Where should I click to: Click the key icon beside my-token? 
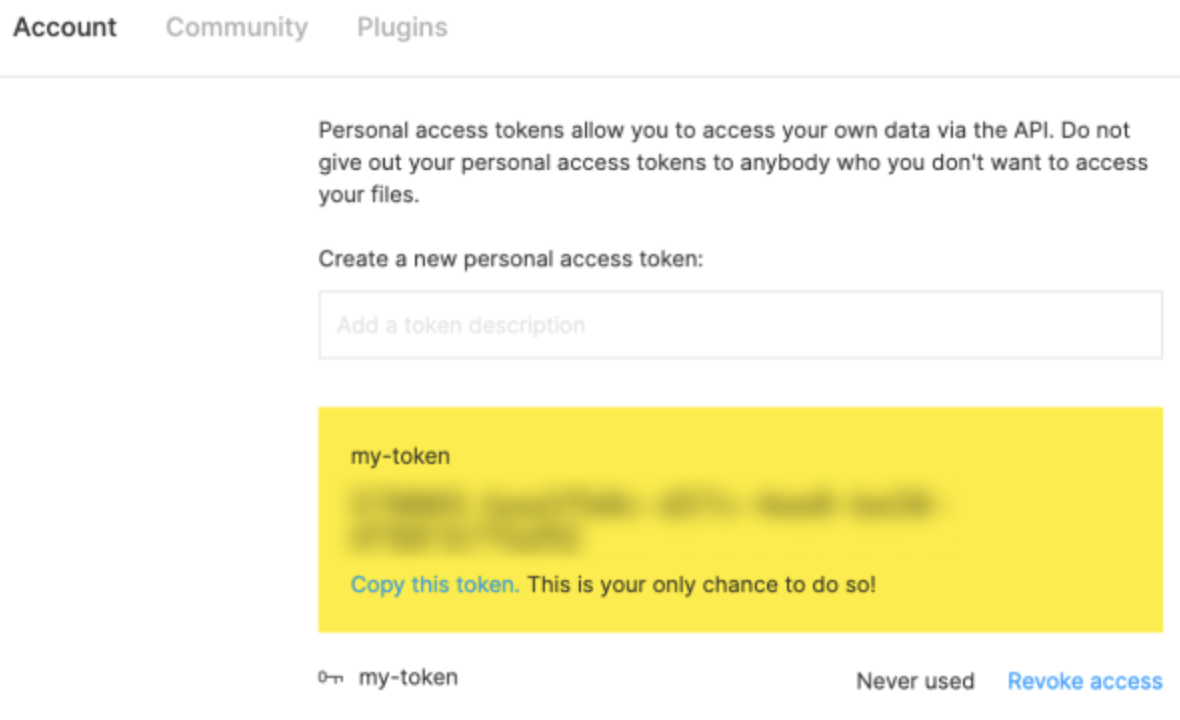(330, 678)
